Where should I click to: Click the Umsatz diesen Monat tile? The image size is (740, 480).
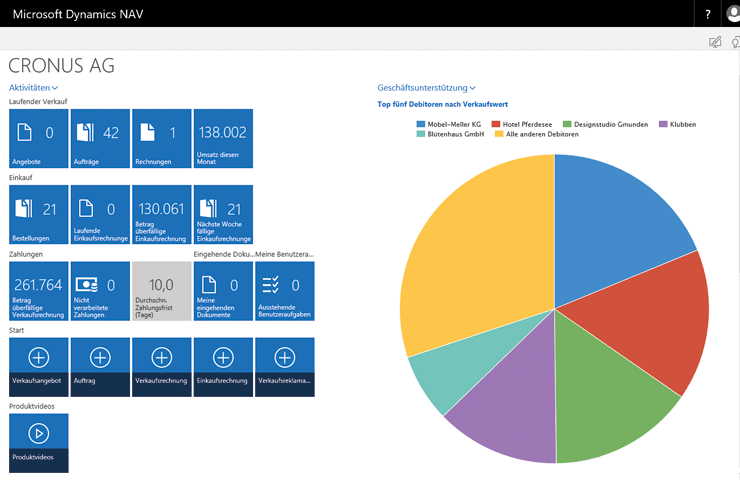(x=223, y=139)
